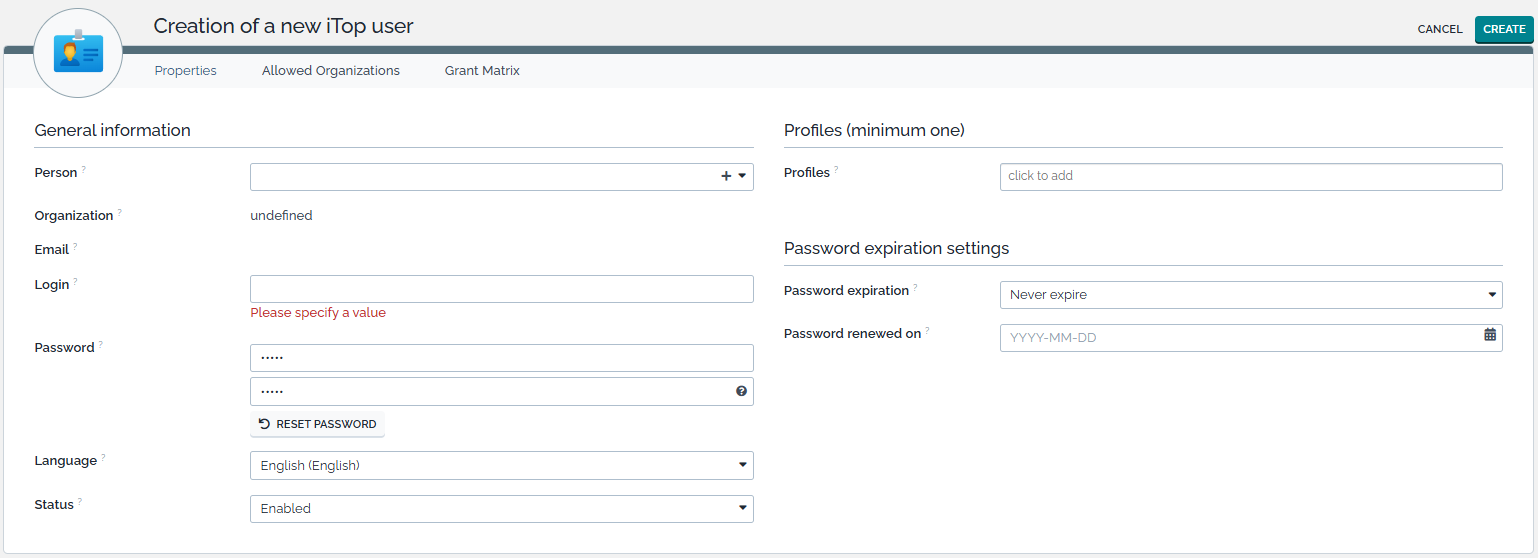Screen dimensions: 1538x558
Task: Click the Cancel button
Action: click(1440, 29)
